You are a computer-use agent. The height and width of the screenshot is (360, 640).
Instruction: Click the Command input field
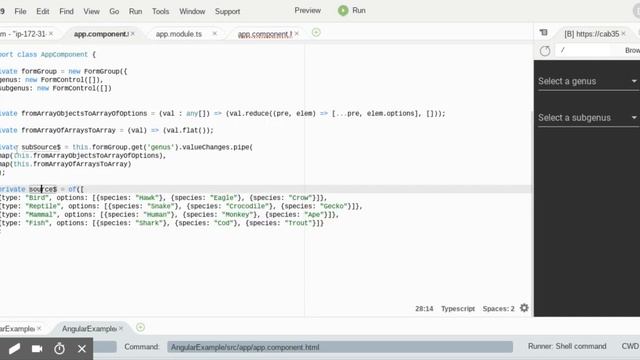(340, 347)
